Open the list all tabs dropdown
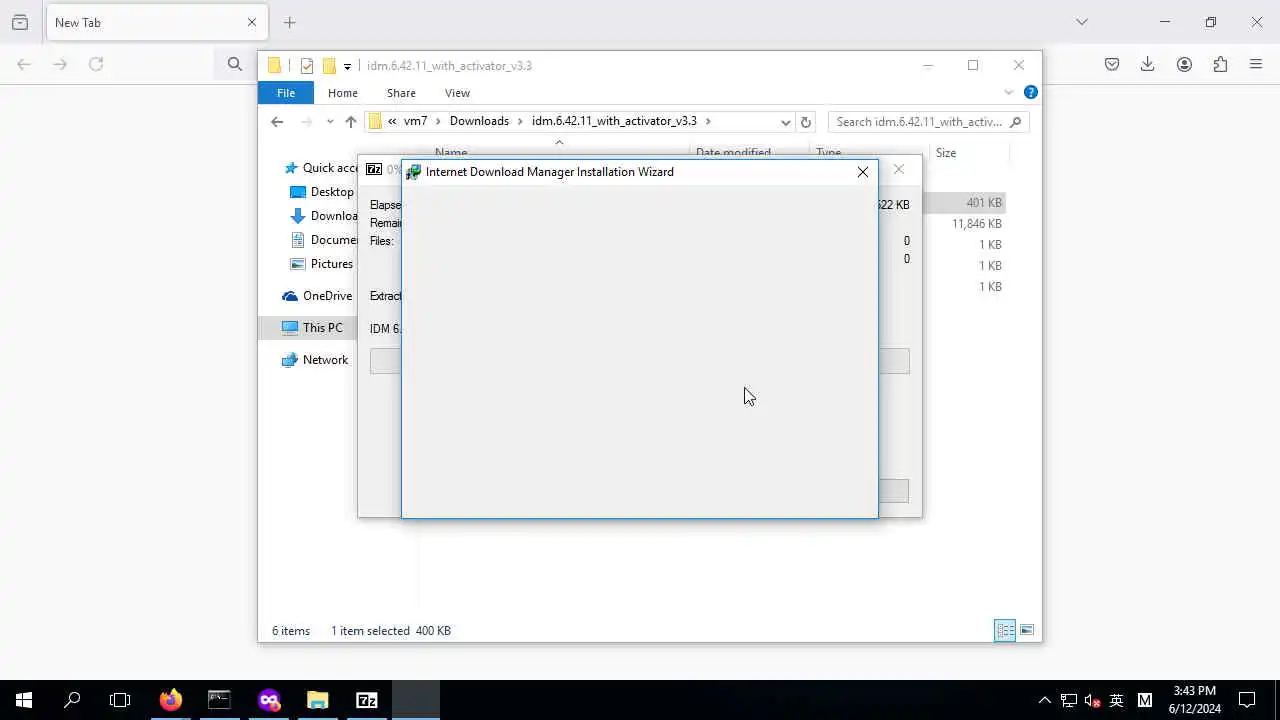The height and width of the screenshot is (720, 1280). [1082, 22]
